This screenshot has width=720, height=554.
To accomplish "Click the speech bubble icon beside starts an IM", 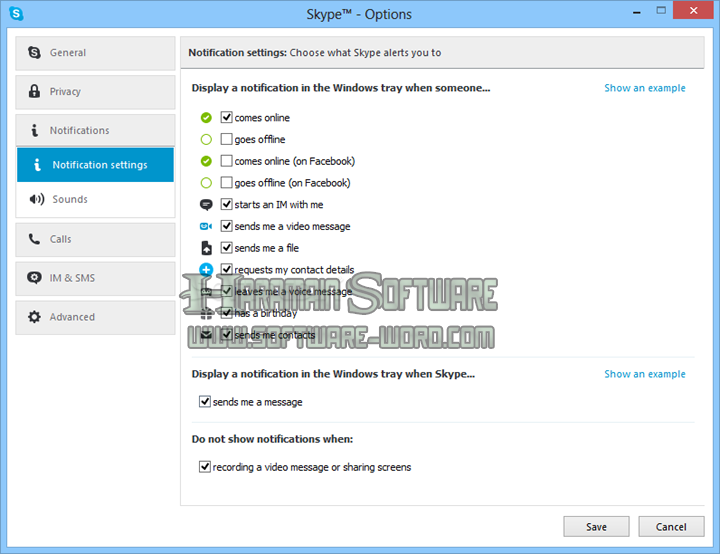I will [206, 204].
